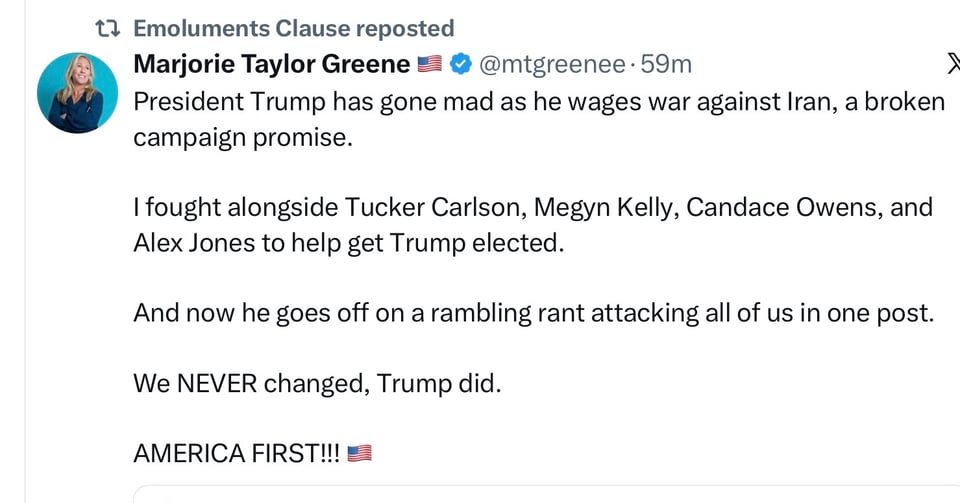Open the Emoluments Clause reposted link
Viewport: 960px width, 503px height.
[x=293, y=29]
